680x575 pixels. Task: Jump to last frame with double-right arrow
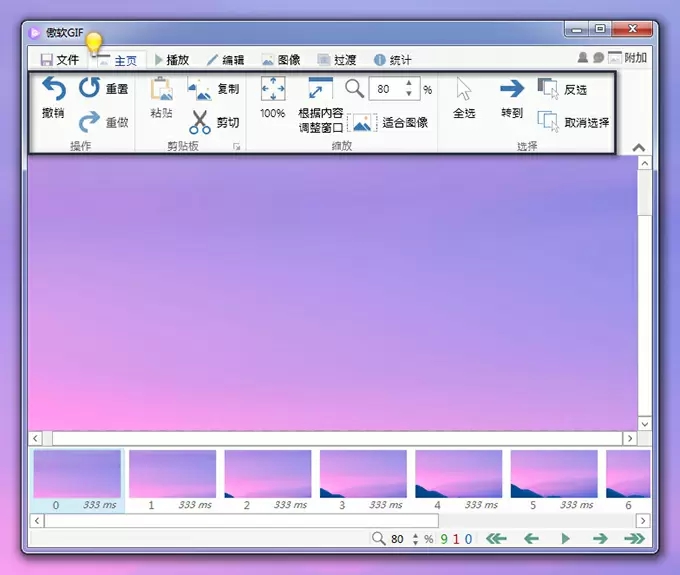coord(634,539)
